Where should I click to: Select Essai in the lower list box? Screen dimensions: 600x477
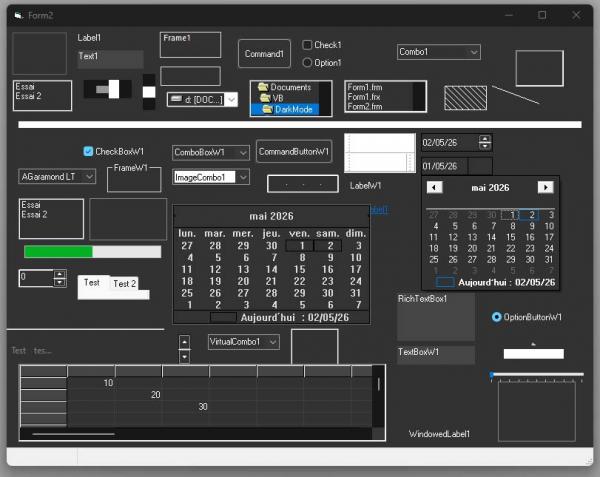[31, 205]
